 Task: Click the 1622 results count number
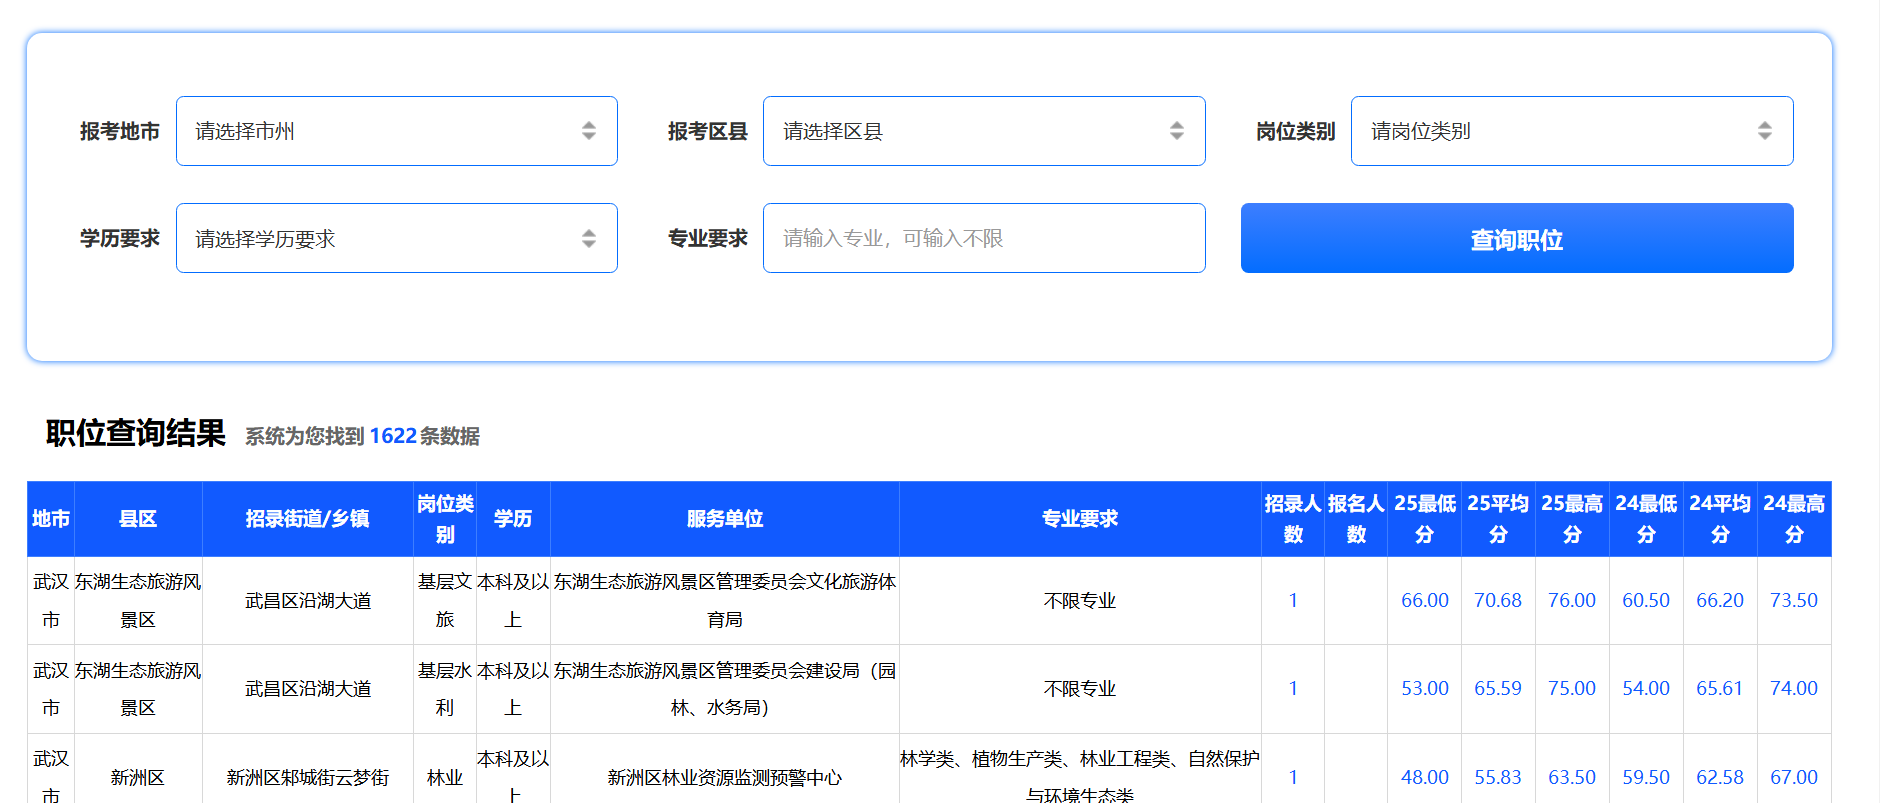tap(393, 436)
